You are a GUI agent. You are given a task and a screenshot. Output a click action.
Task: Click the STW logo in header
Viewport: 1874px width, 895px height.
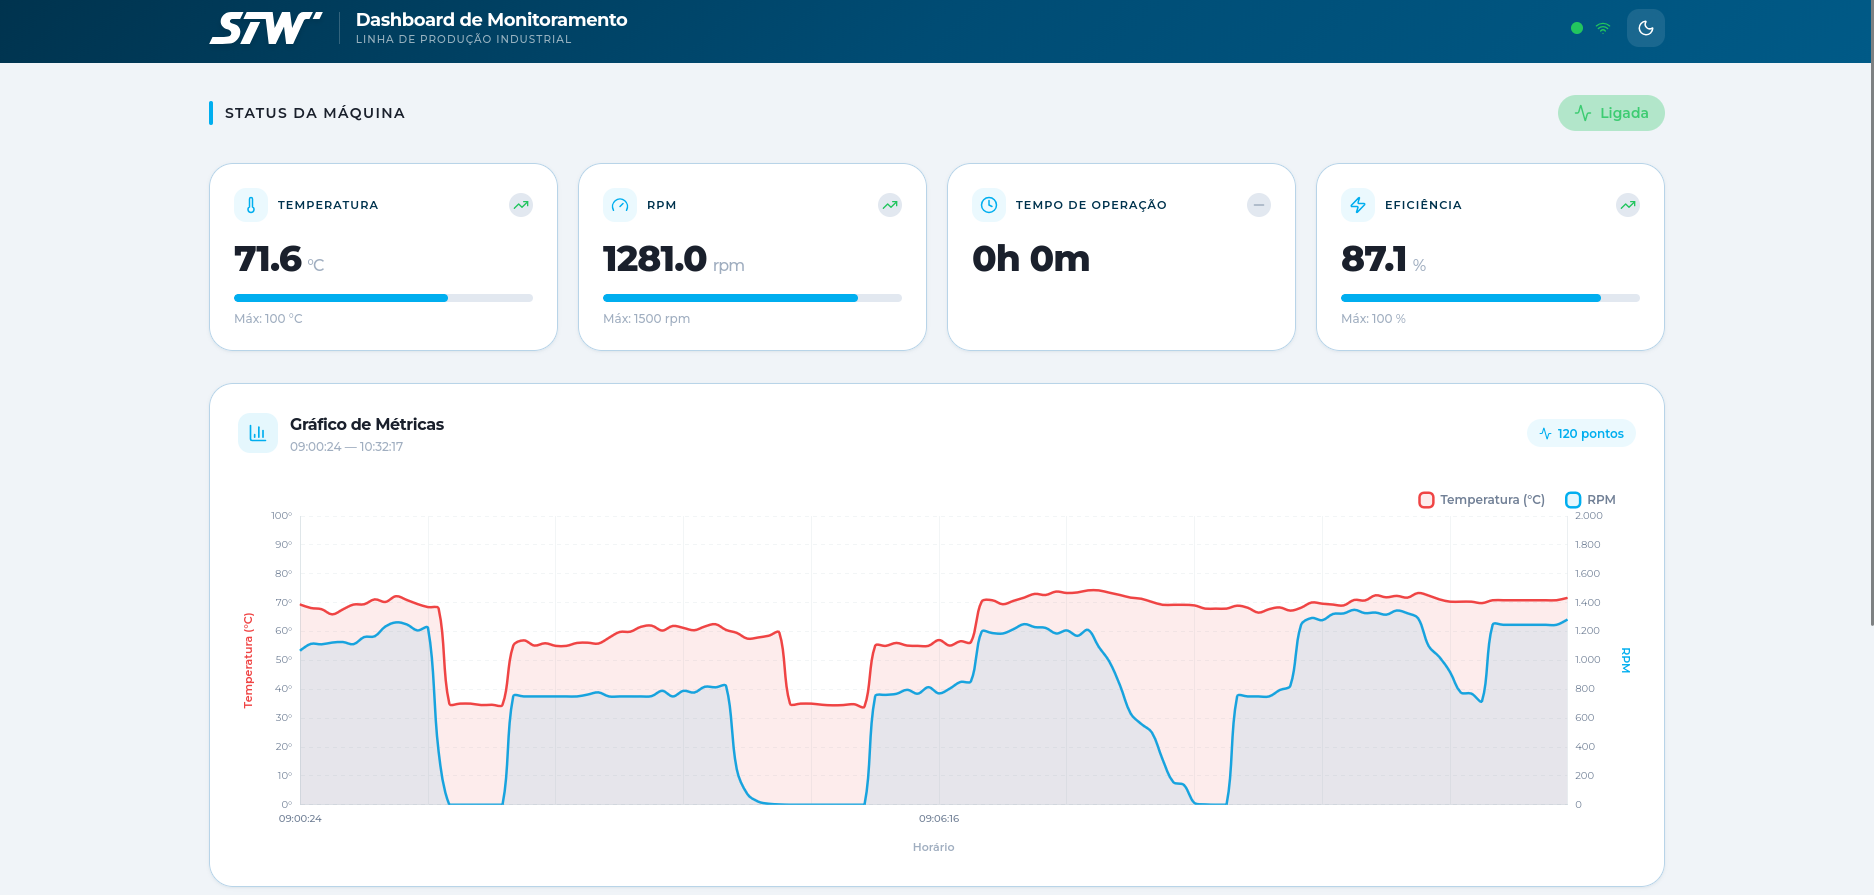[x=266, y=28]
